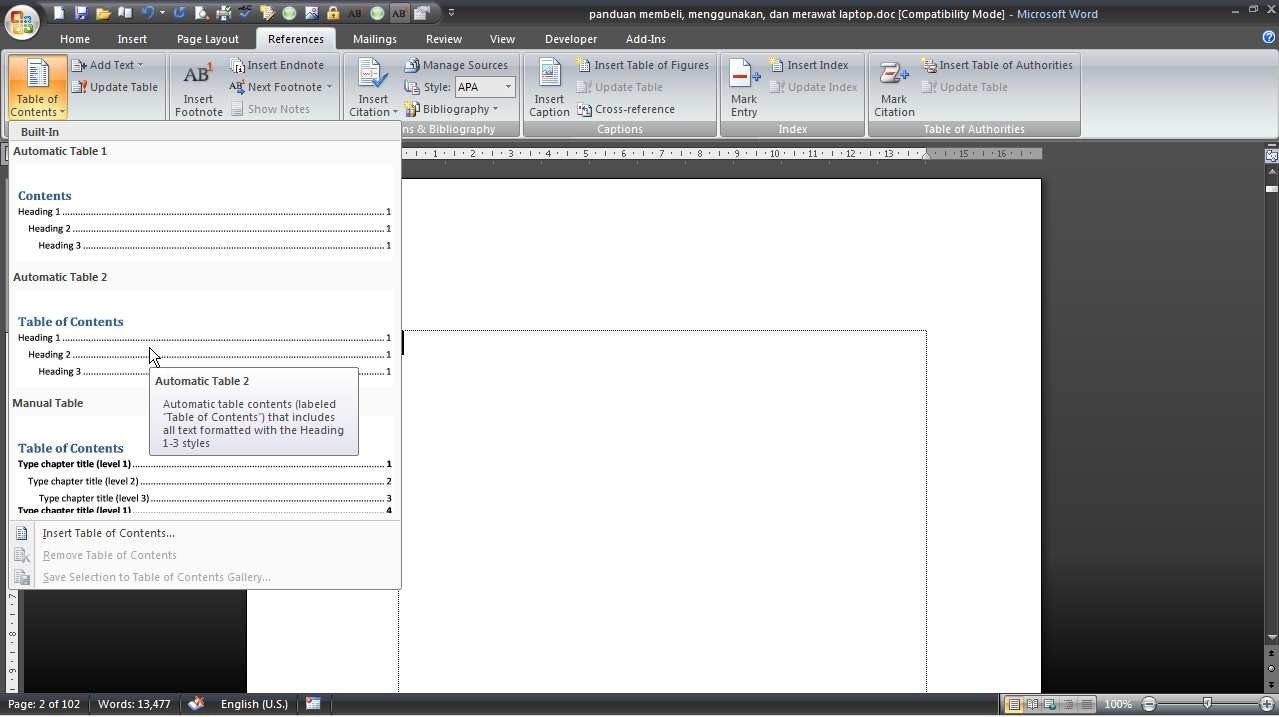This screenshot has width=1279, height=717.
Task: Switch to Print Layout view
Action: click(x=1014, y=705)
